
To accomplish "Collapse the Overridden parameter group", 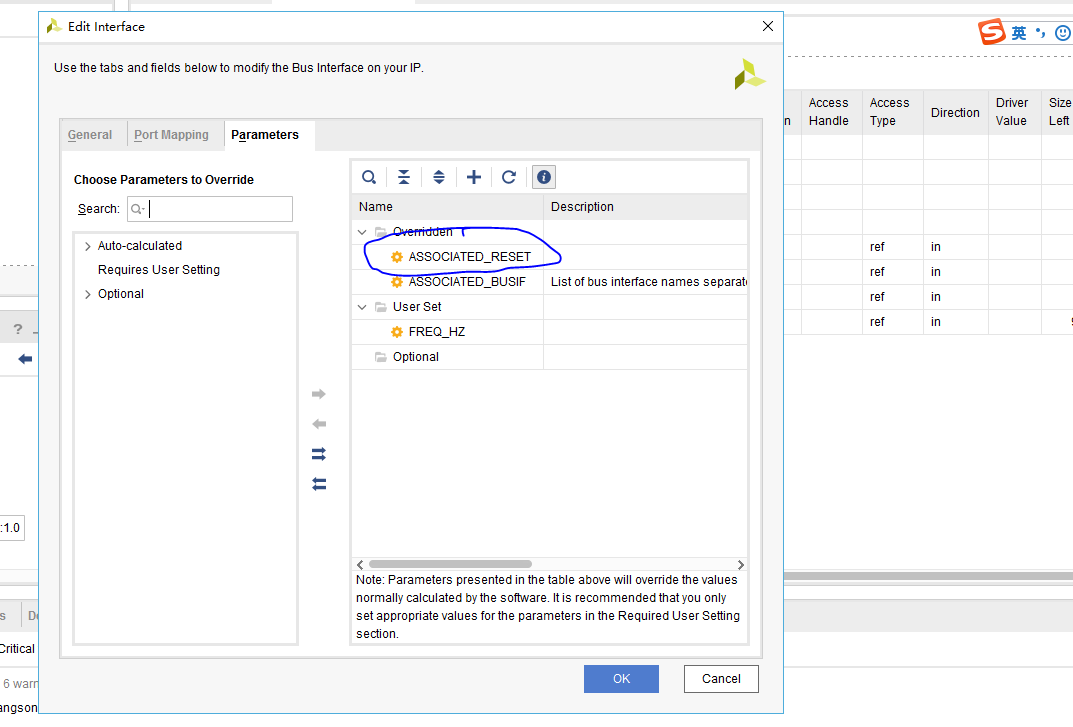I will [361, 231].
